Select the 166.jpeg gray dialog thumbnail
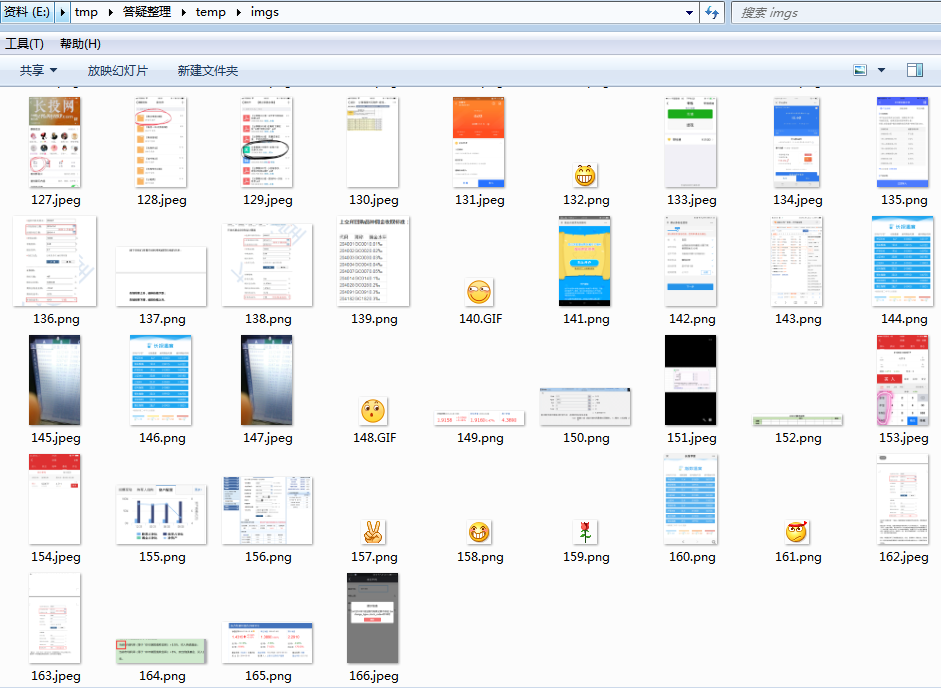 373,618
